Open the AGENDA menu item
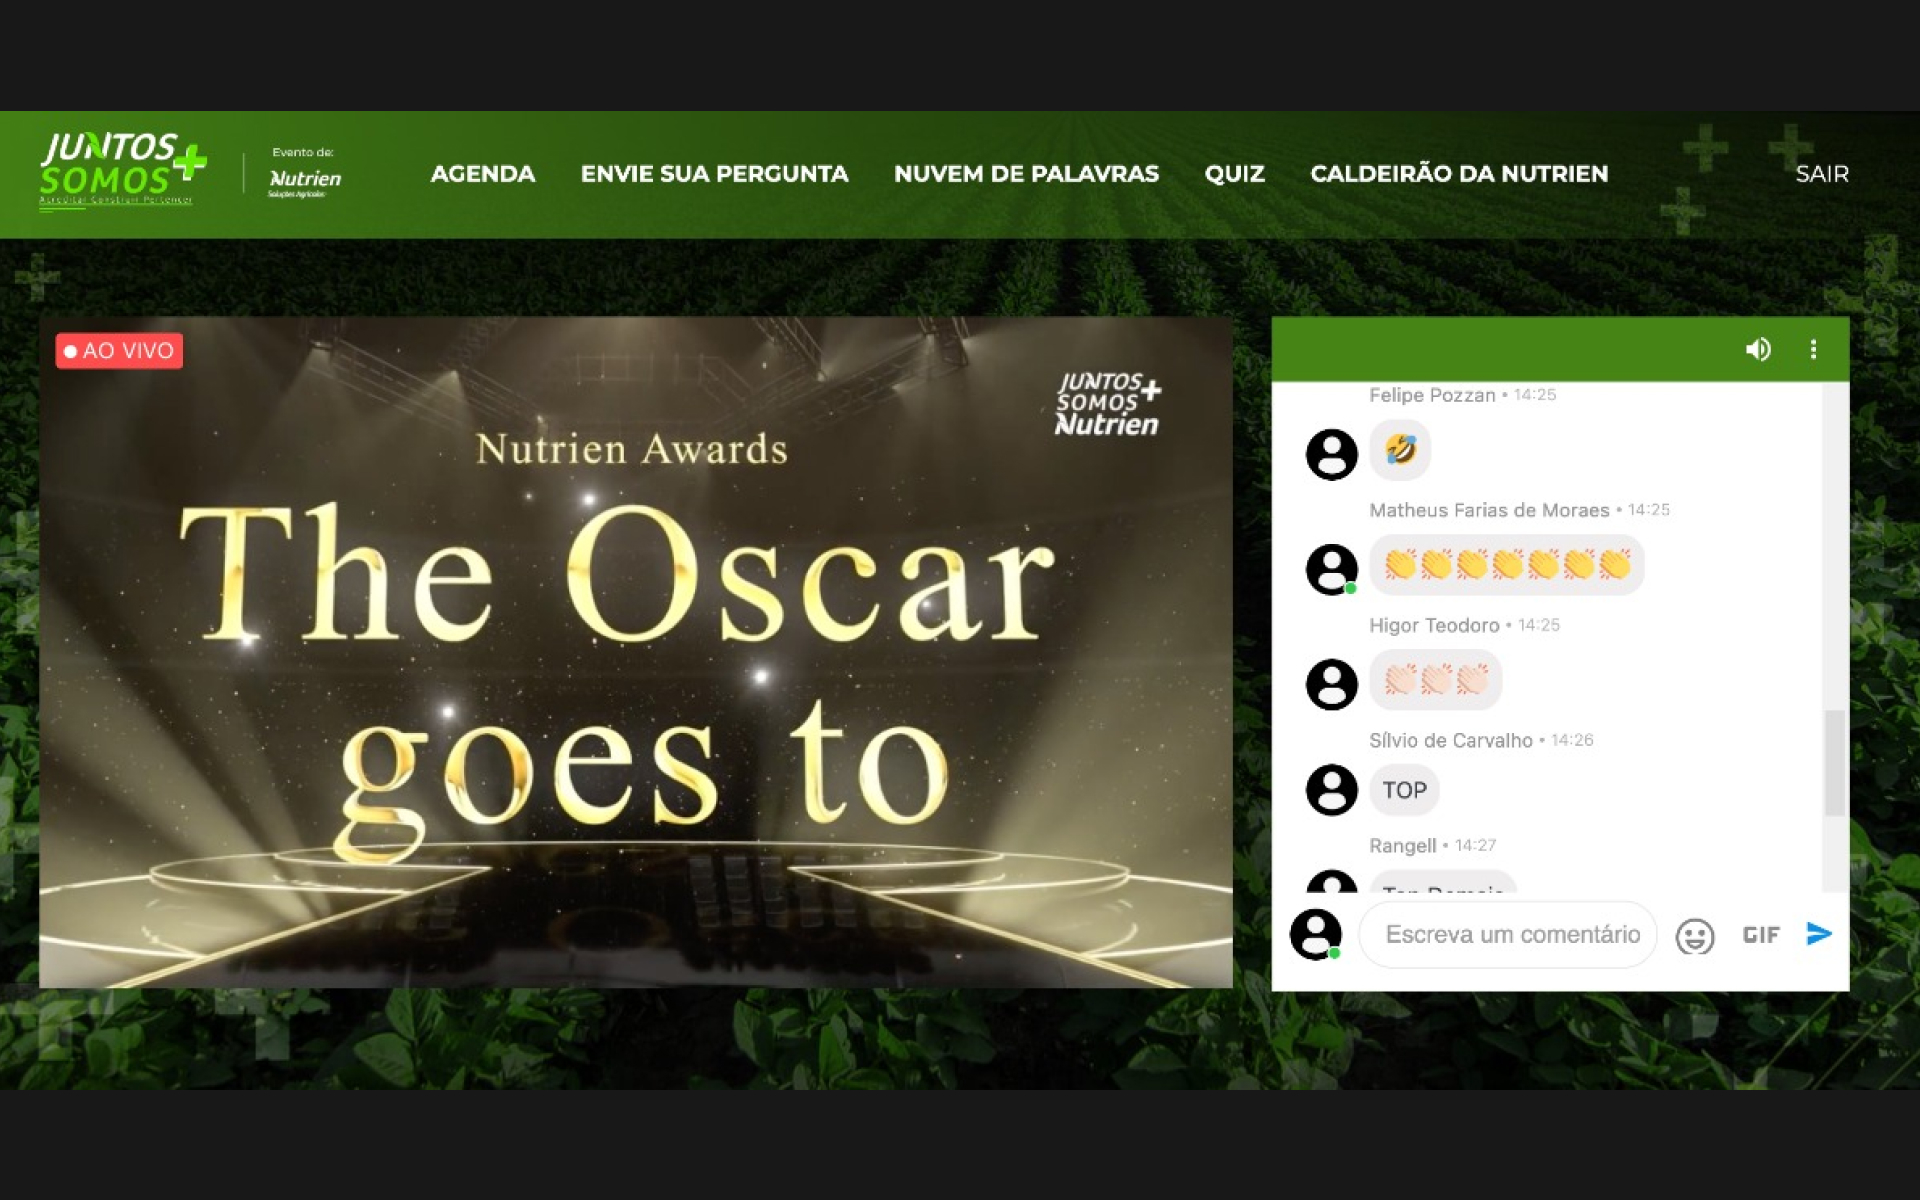Image resolution: width=1920 pixels, height=1200 pixels. coord(483,174)
